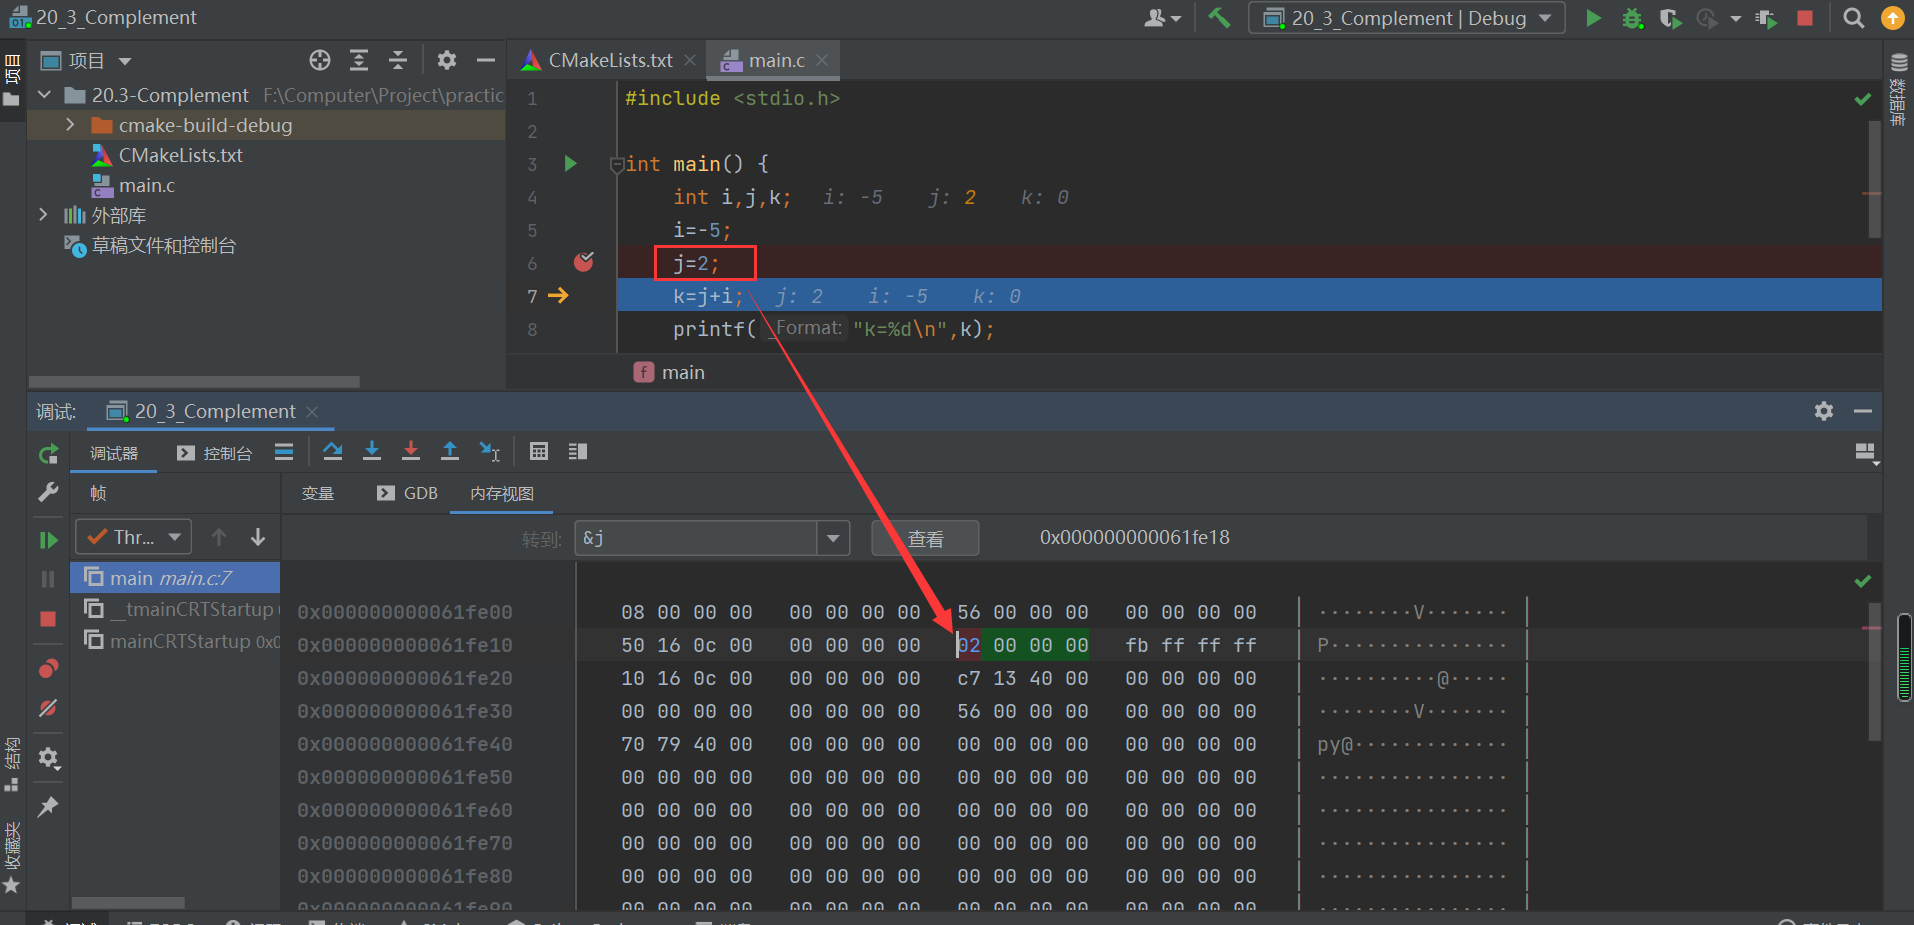Switch to the 变量 tab

click(x=318, y=493)
